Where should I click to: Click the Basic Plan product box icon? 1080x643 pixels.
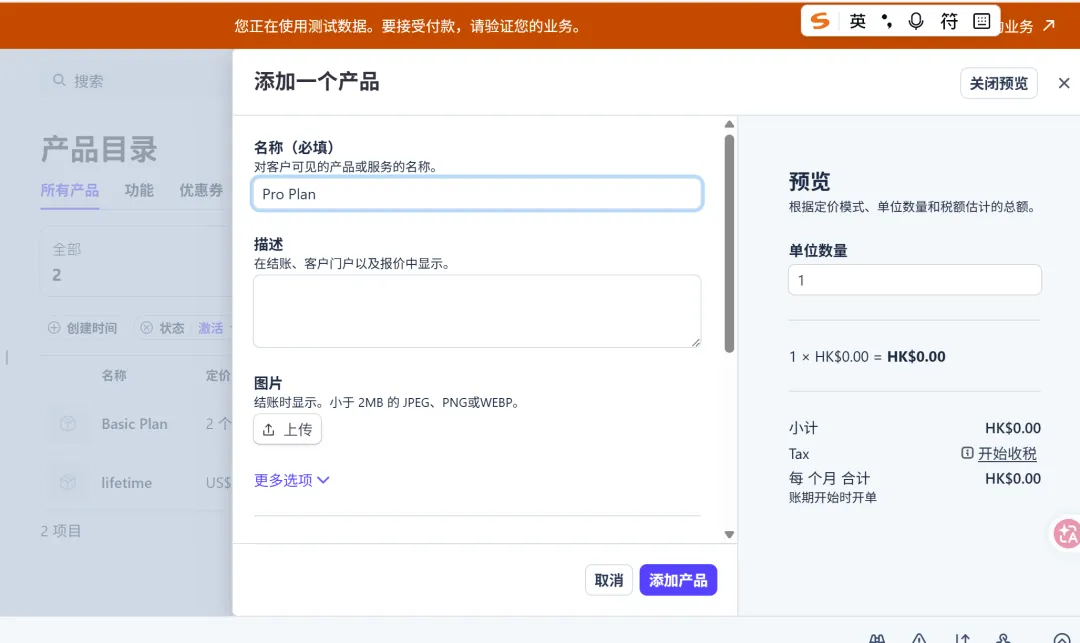[68, 424]
